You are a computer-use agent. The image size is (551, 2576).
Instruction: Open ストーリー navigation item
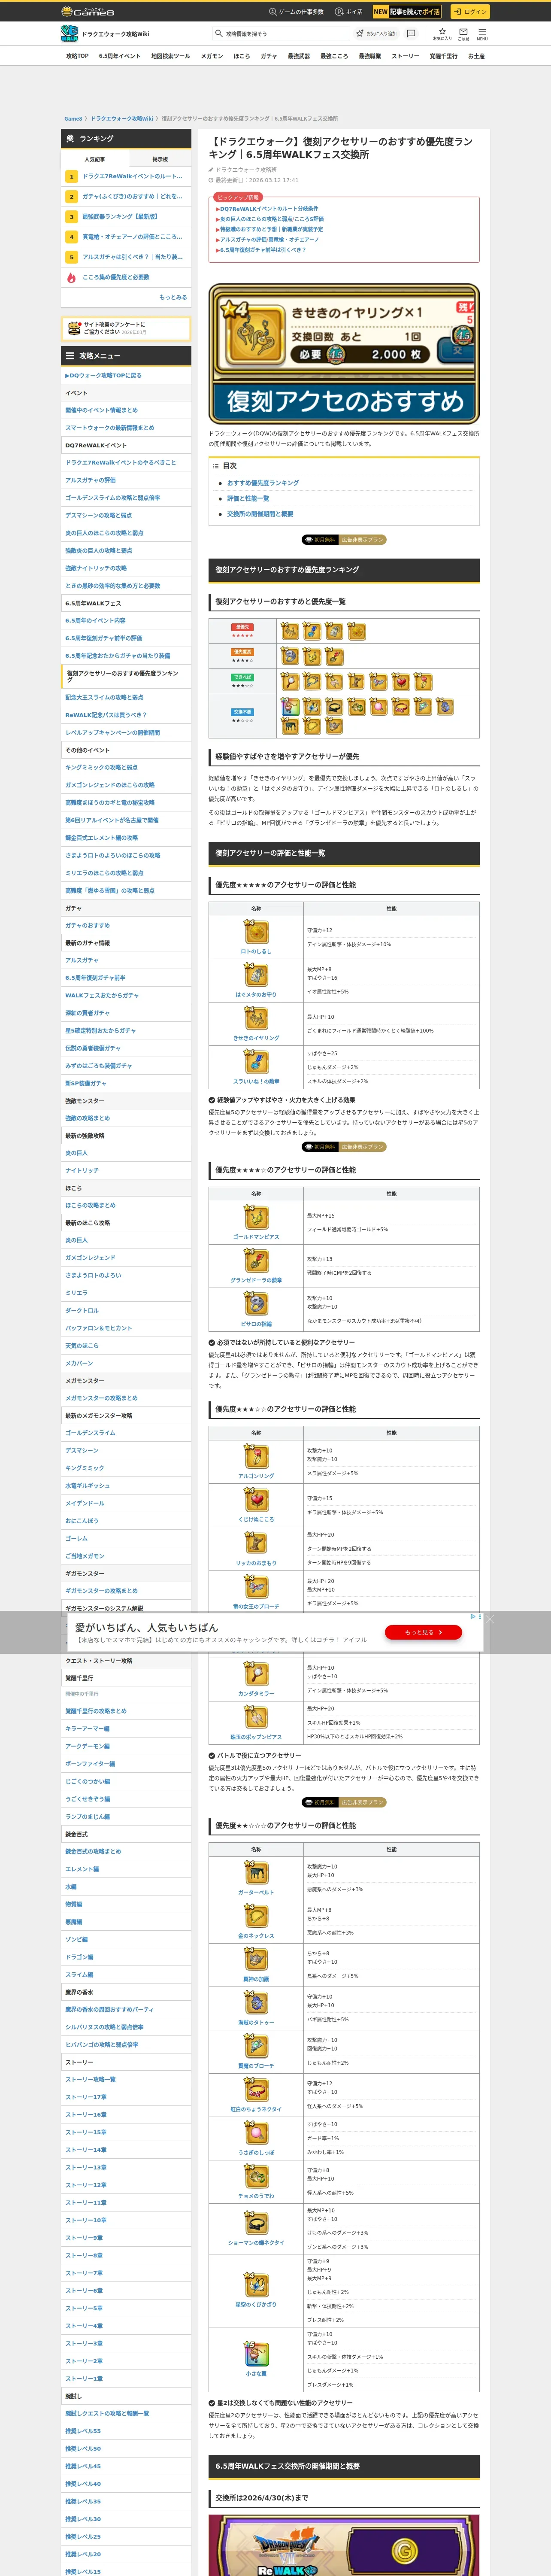point(405,56)
